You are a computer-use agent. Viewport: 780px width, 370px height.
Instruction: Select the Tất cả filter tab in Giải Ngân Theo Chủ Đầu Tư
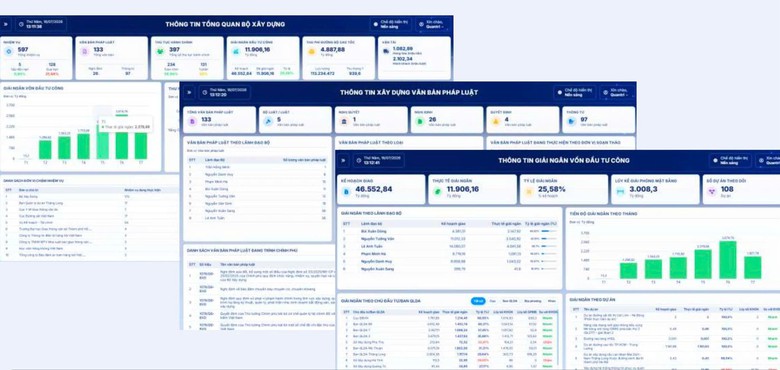[x=478, y=301]
